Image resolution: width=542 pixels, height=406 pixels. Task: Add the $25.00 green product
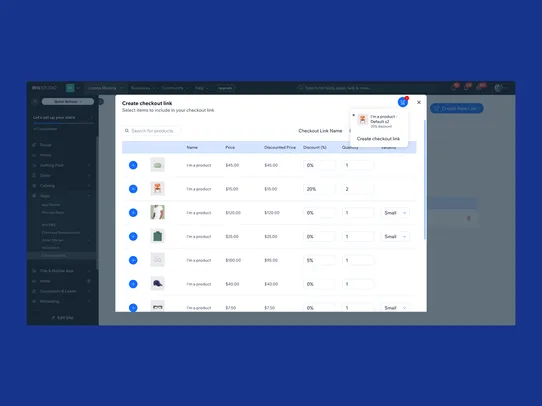pos(133,236)
